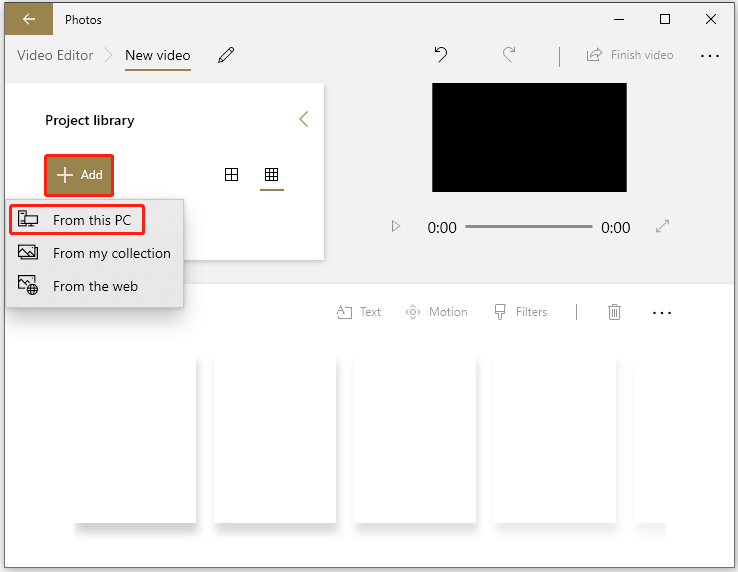Switch to medium grid view

(231, 175)
